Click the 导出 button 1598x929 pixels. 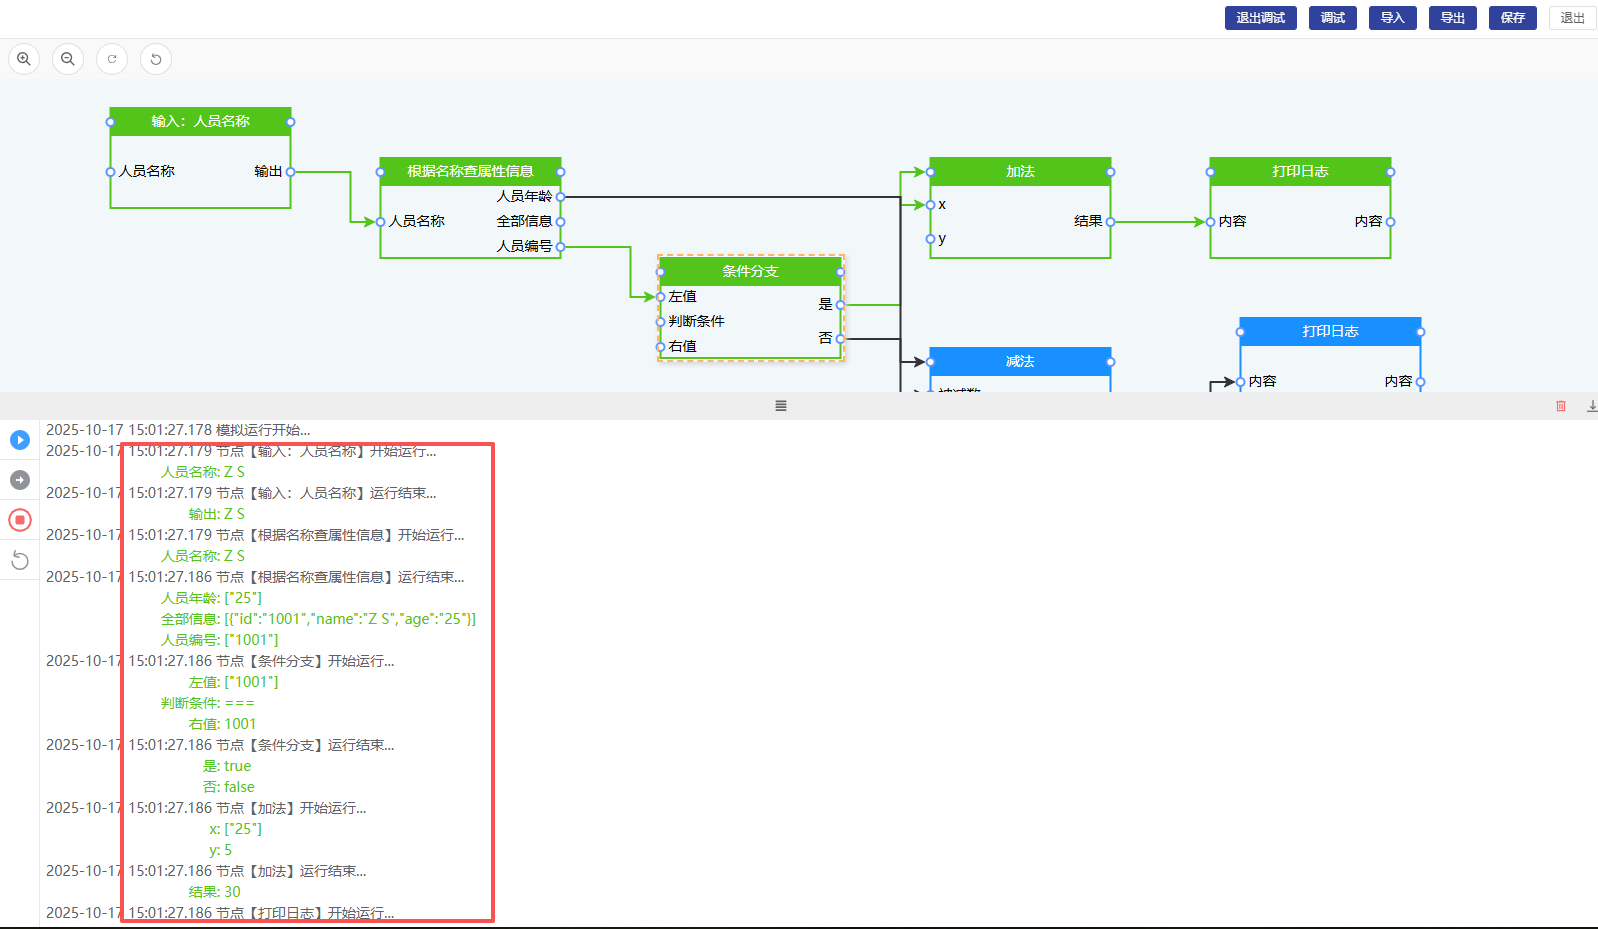click(1452, 18)
